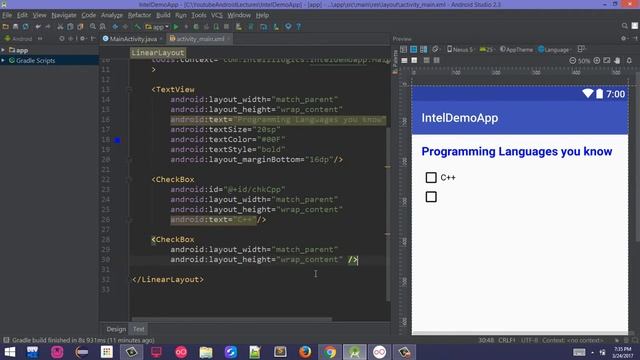Screen dimensions: 640x360
Task: Open the File menu
Action: click(7, 15)
